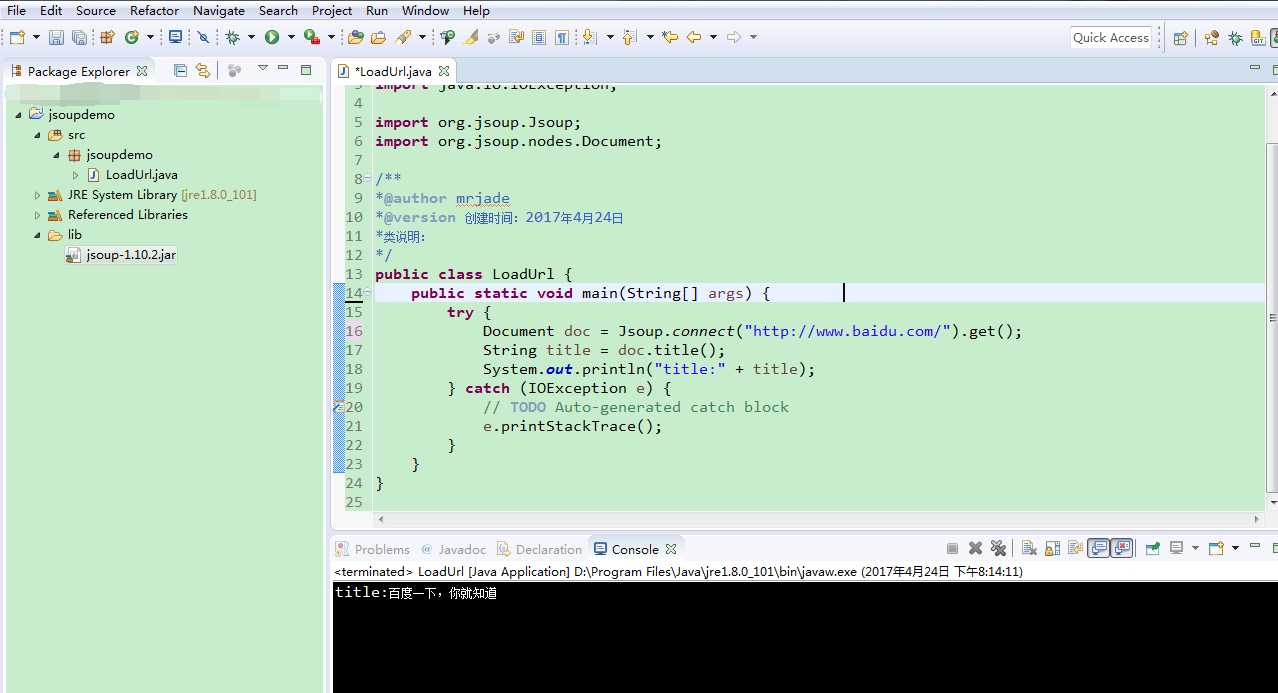Open the Refactor menu
This screenshot has width=1278, height=693.
pos(154,10)
